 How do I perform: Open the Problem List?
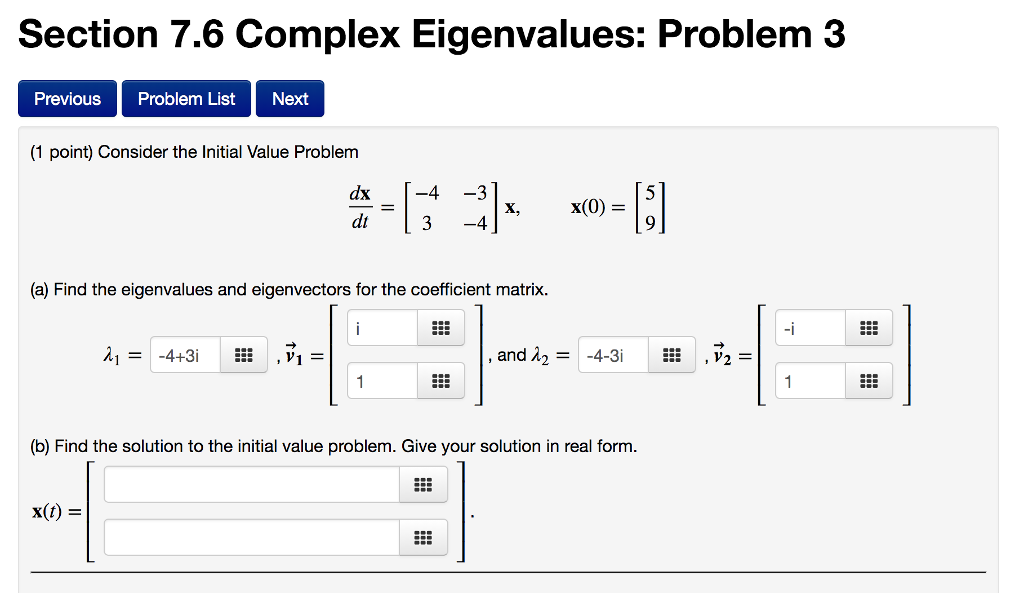point(186,98)
